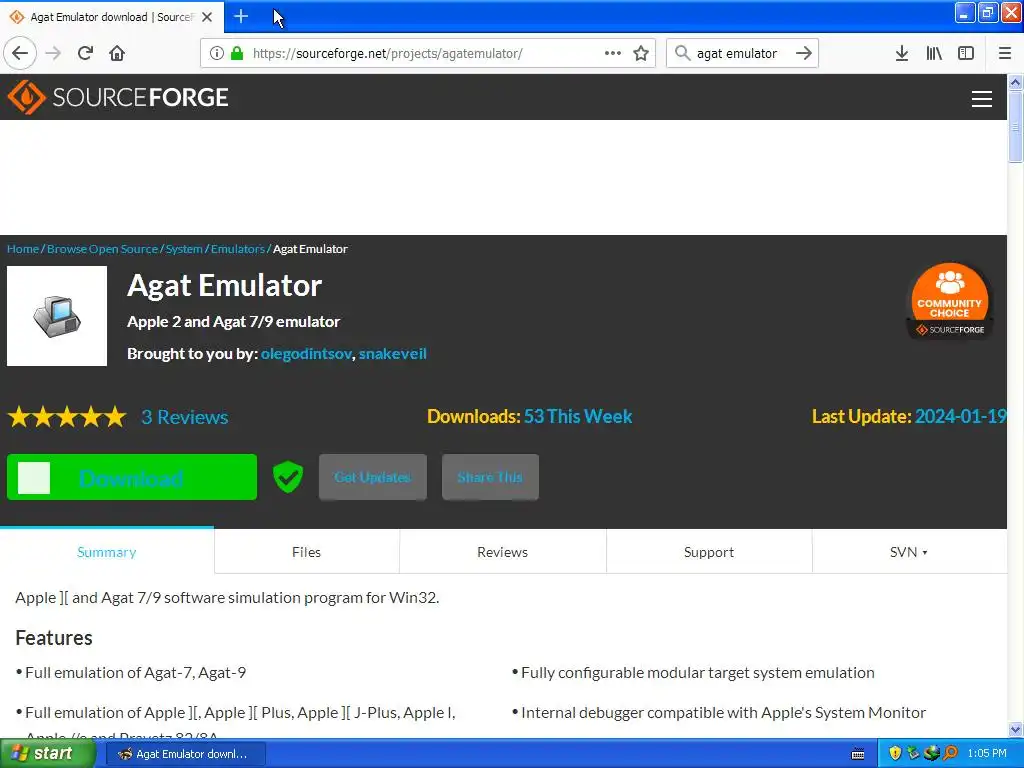Go back to the previous page
The image size is (1024, 768).
pyautogui.click(x=20, y=53)
